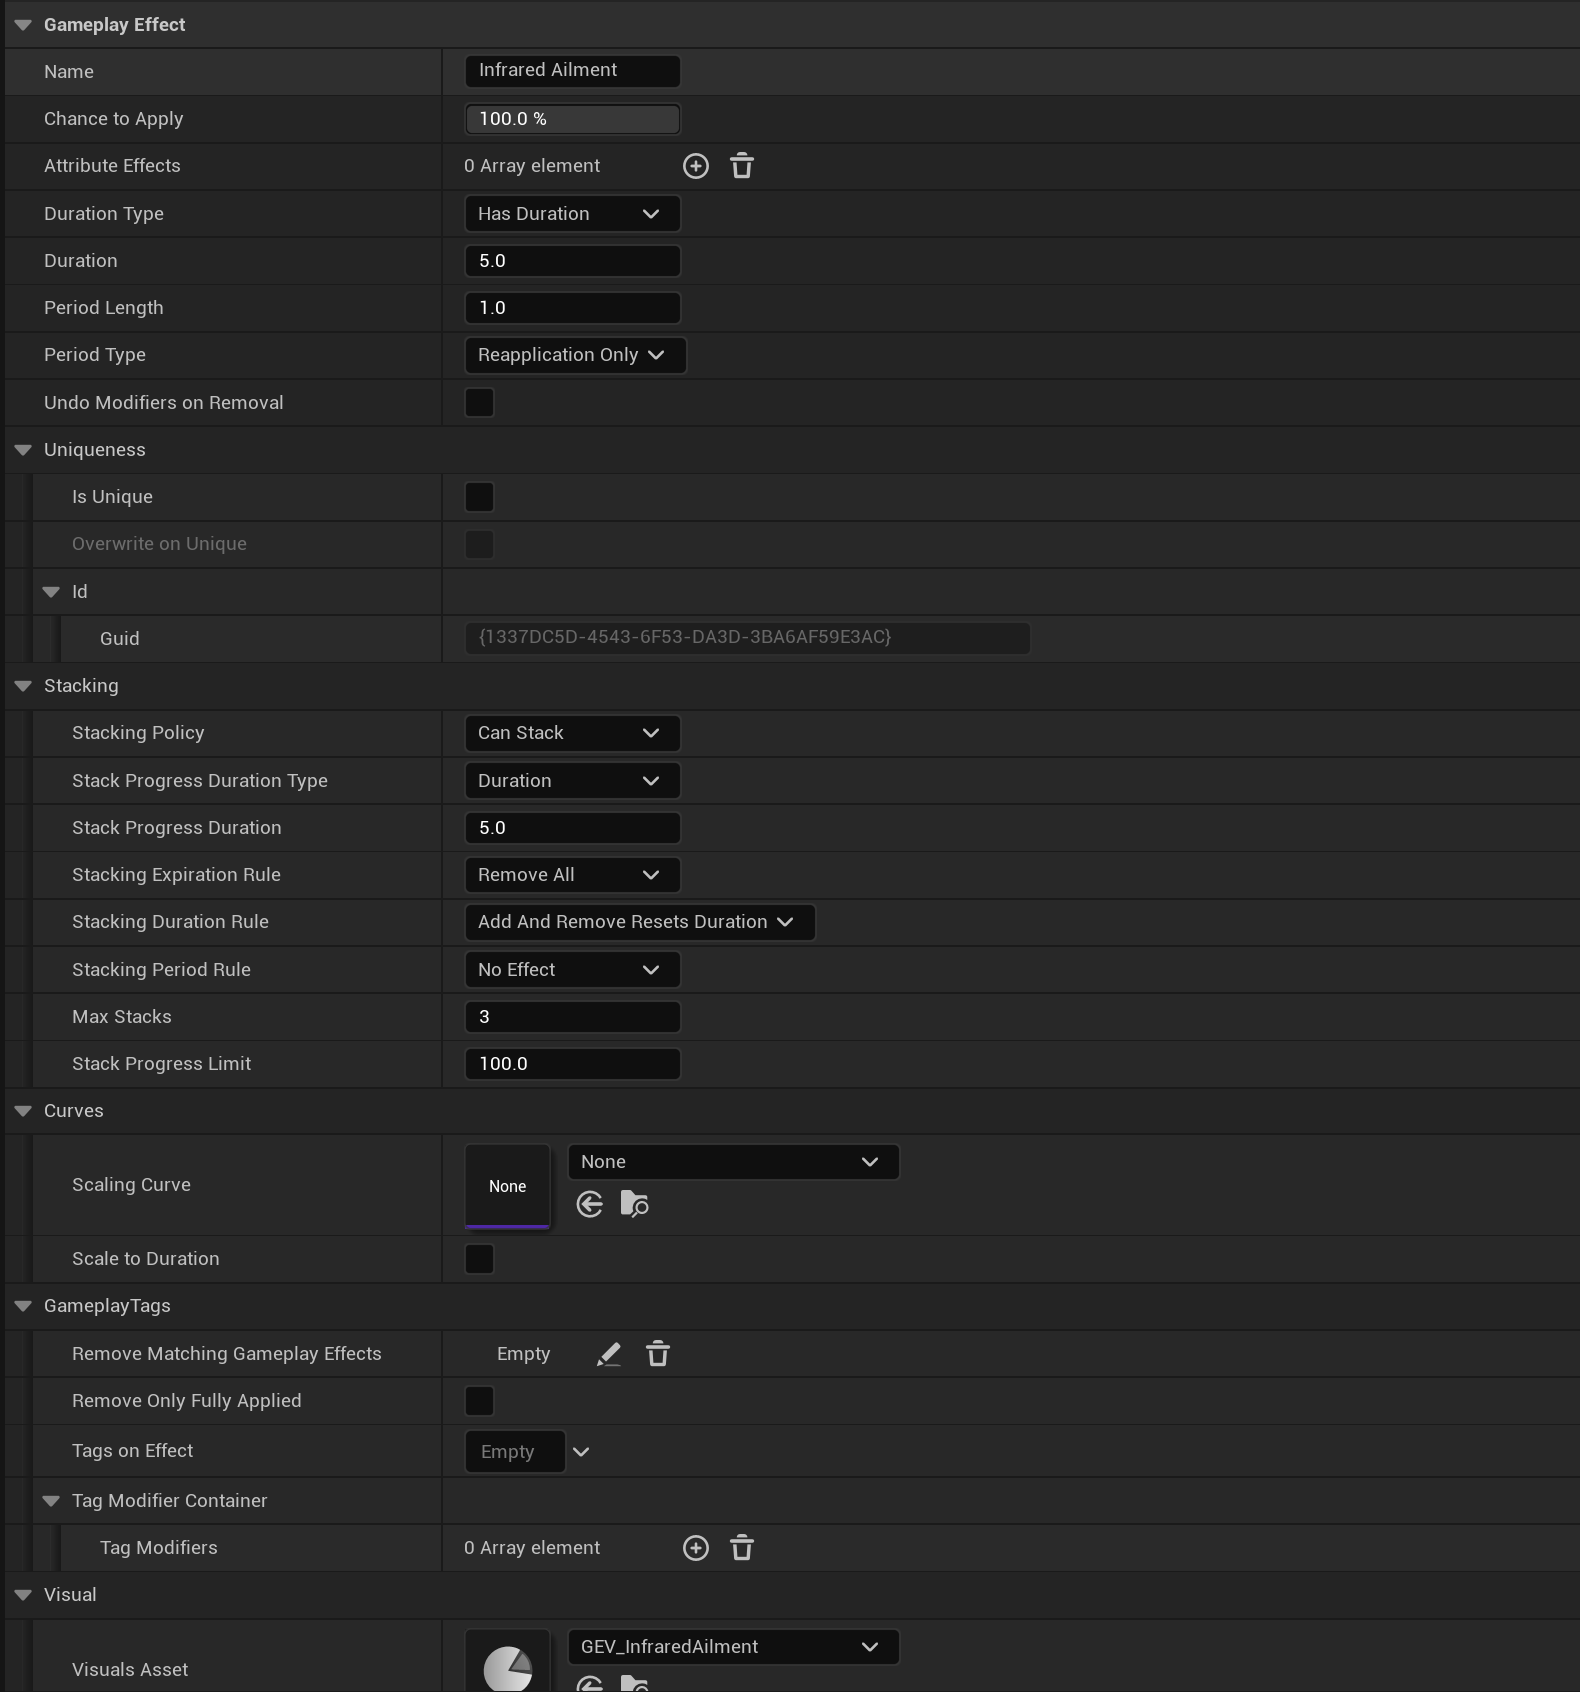Collapse the Curves section
The height and width of the screenshot is (1692, 1580).
click(x=23, y=1111)
